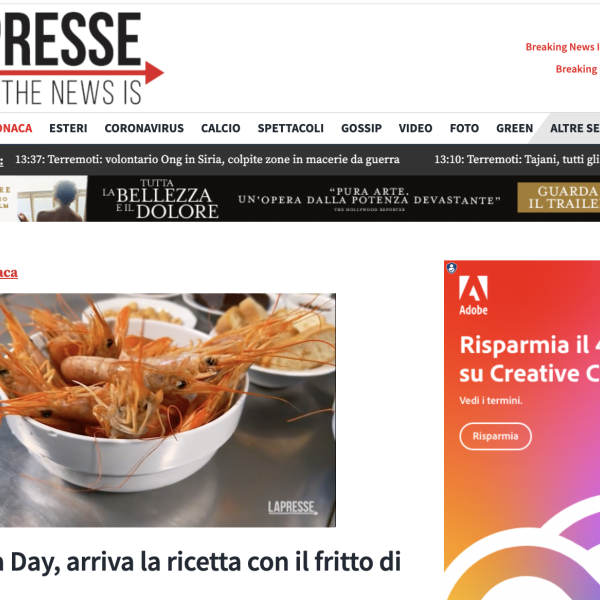600x600 pixels.
Task: Click the LaPresse logo header
Action: [x=82, y=58]
